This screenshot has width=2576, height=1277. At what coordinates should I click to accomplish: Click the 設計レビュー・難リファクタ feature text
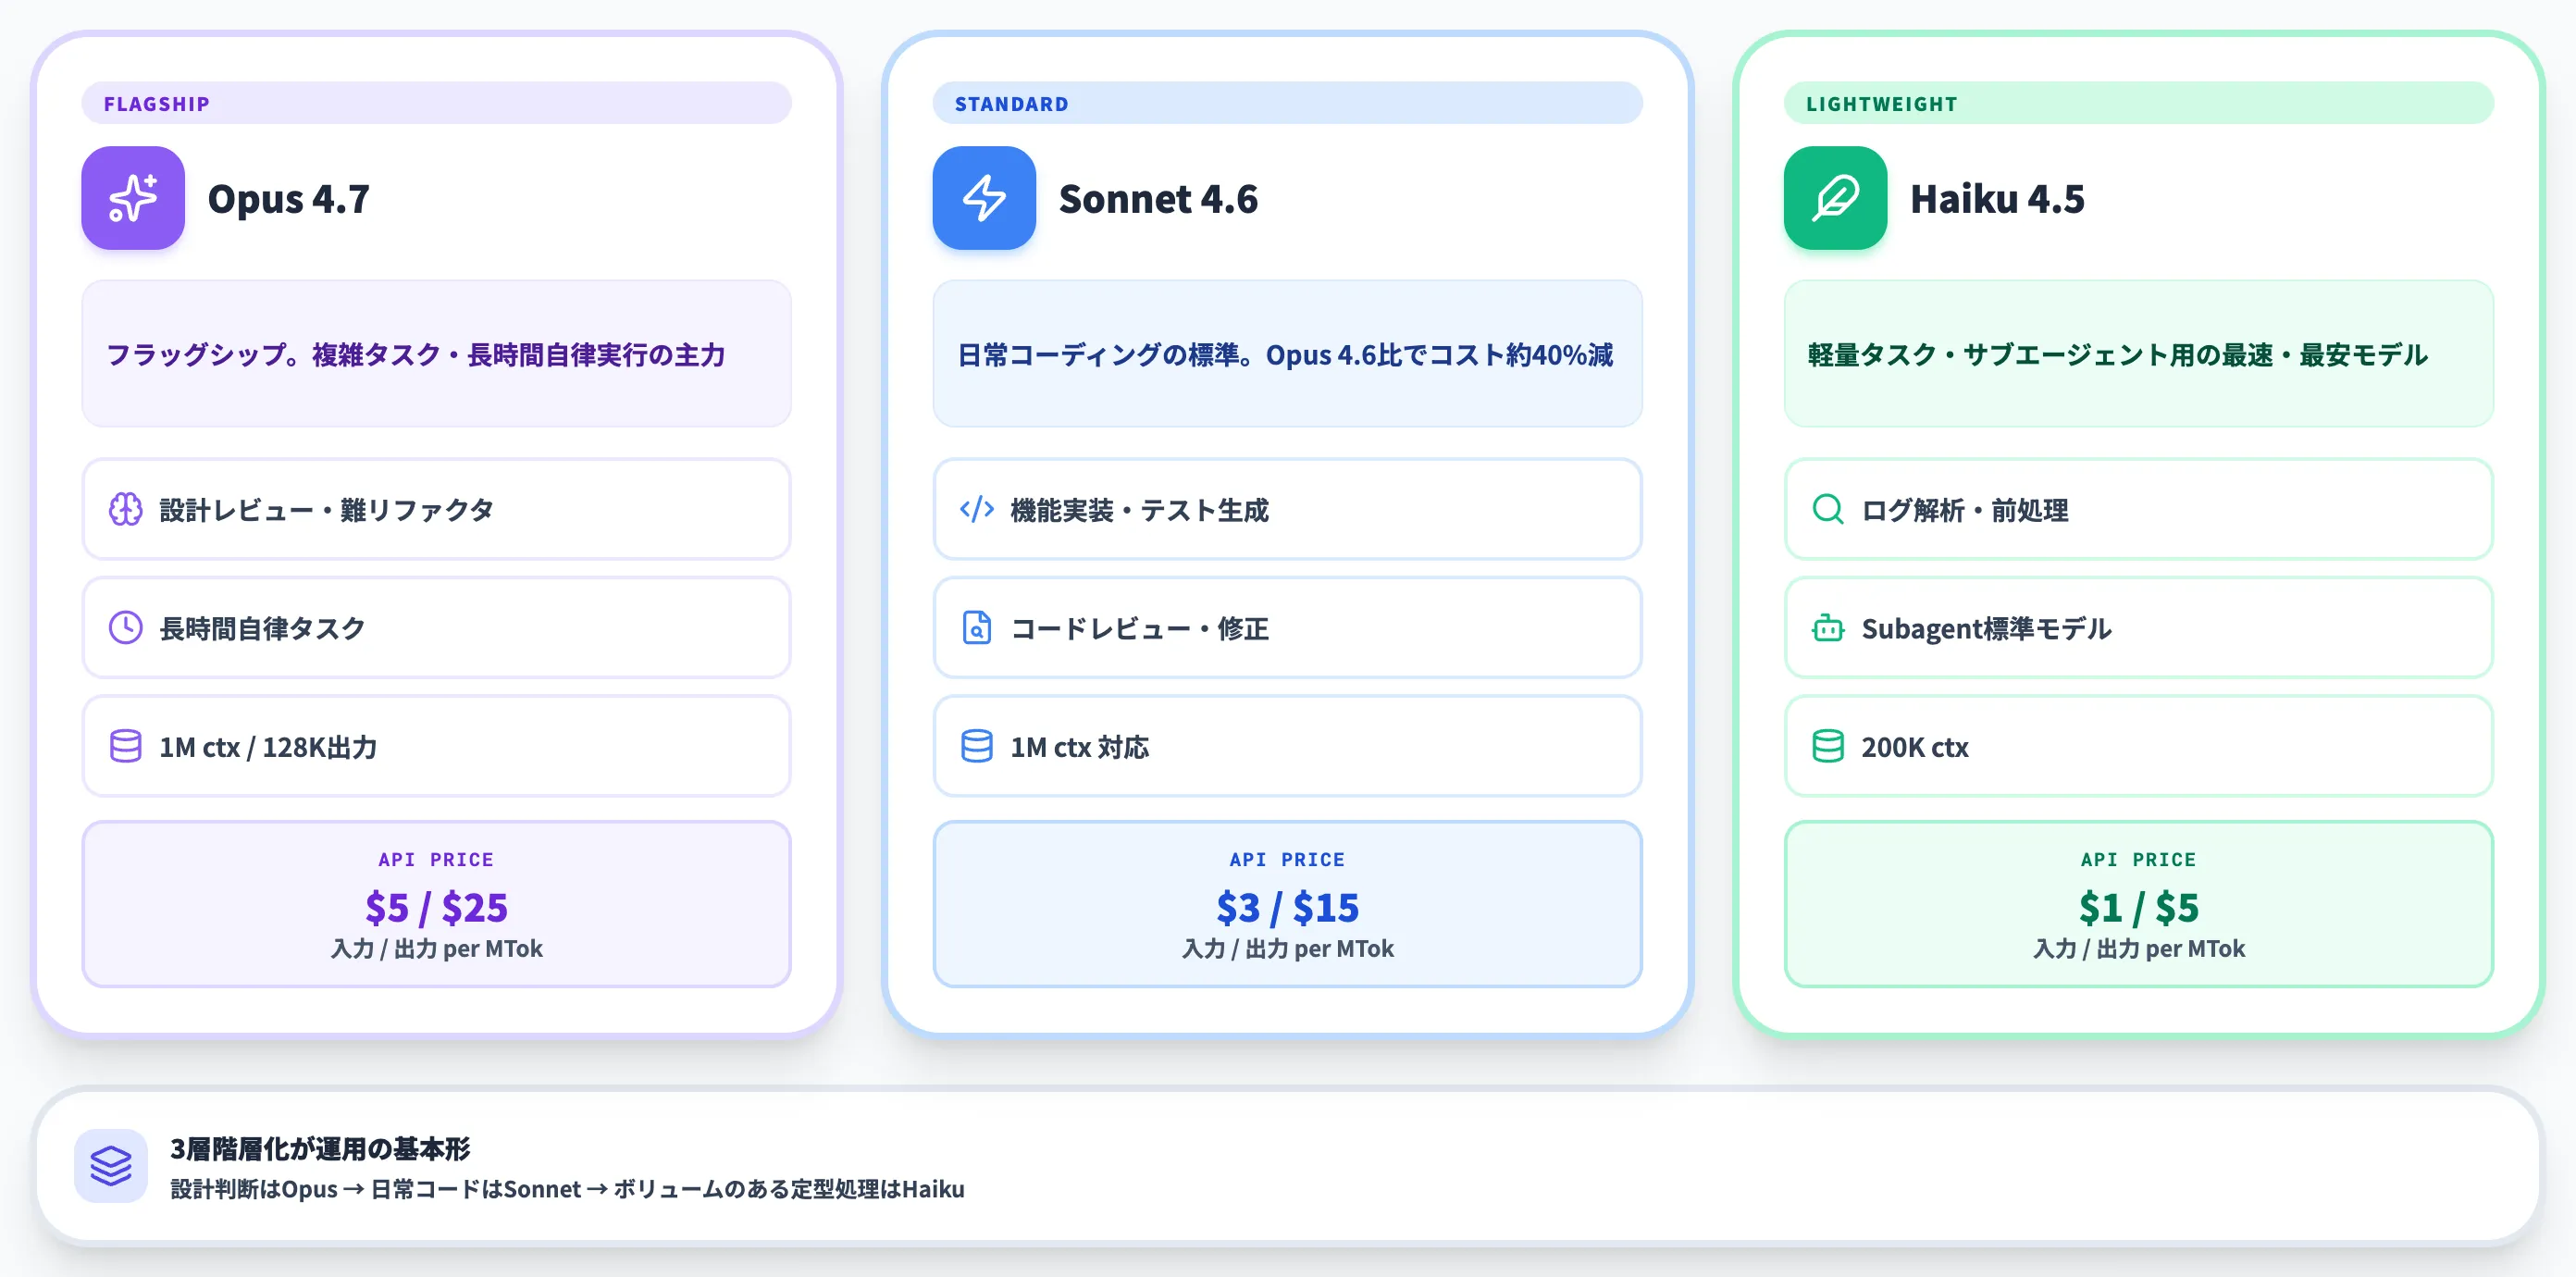[327, 510]
